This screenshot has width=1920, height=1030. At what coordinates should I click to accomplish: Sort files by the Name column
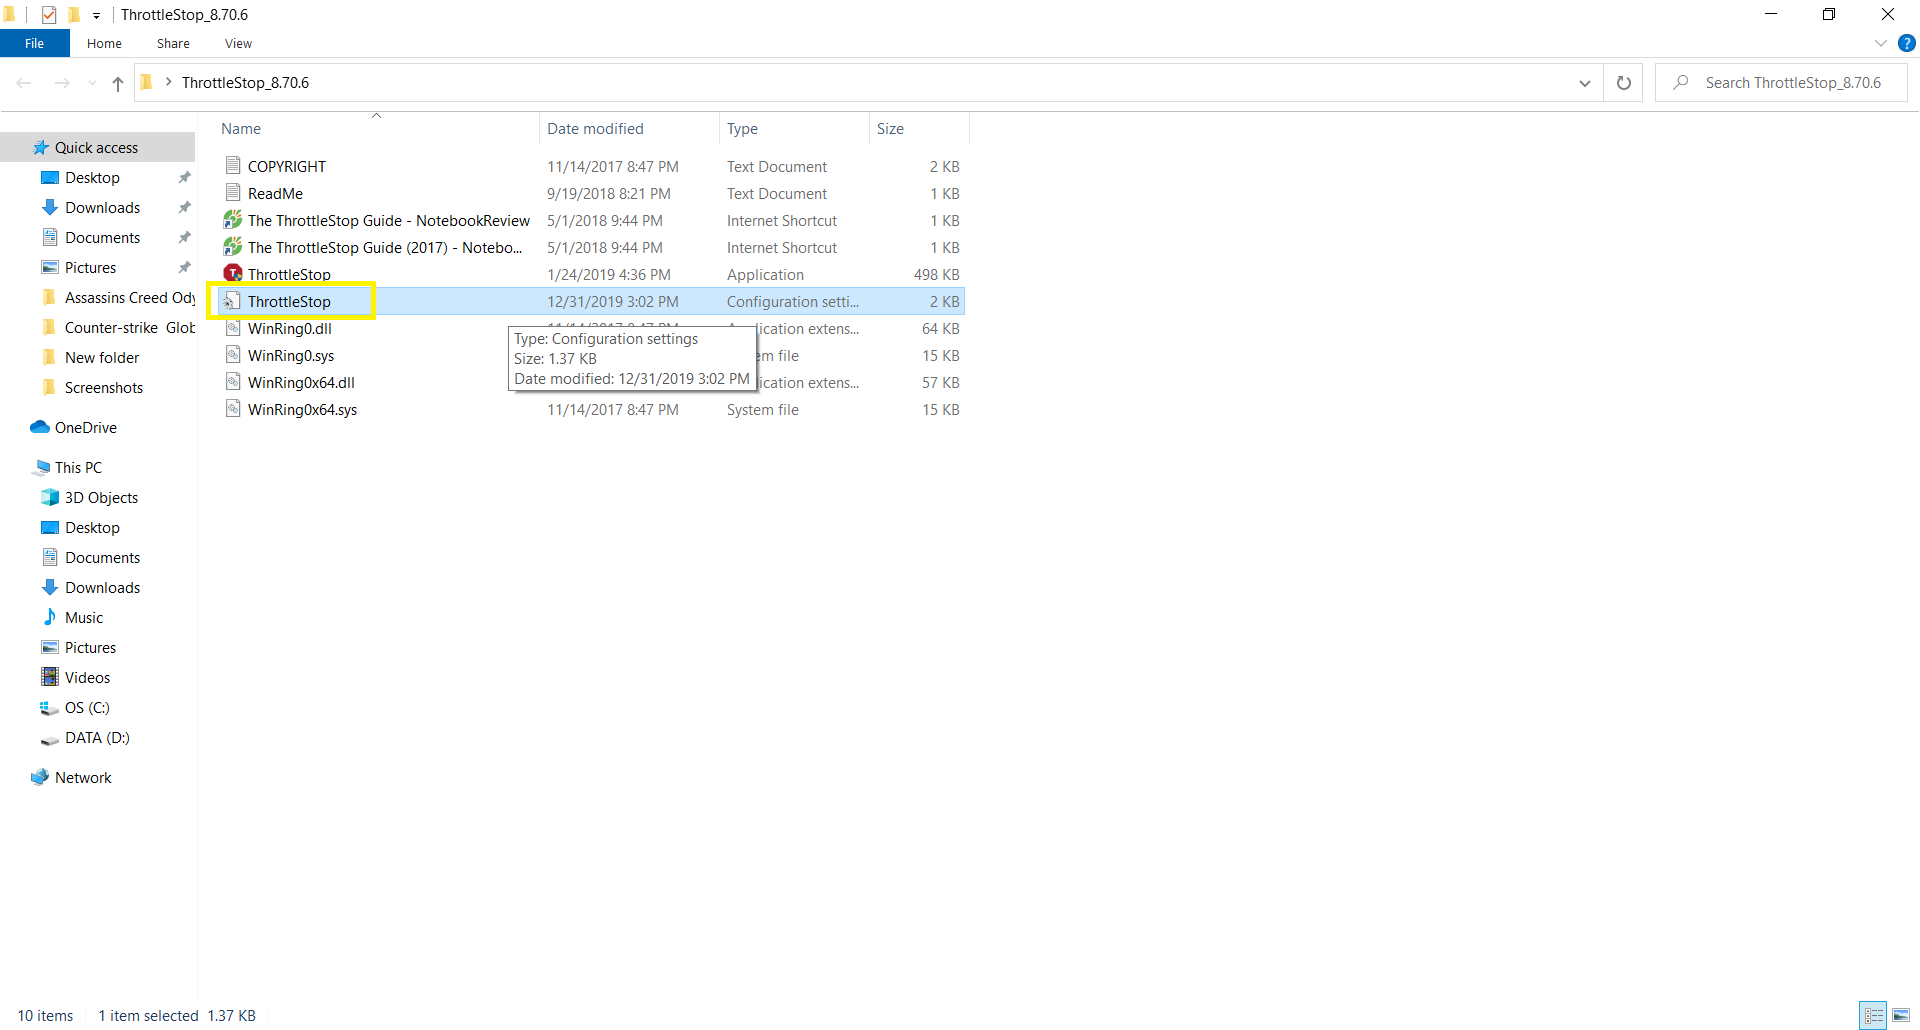pos(376,128)
